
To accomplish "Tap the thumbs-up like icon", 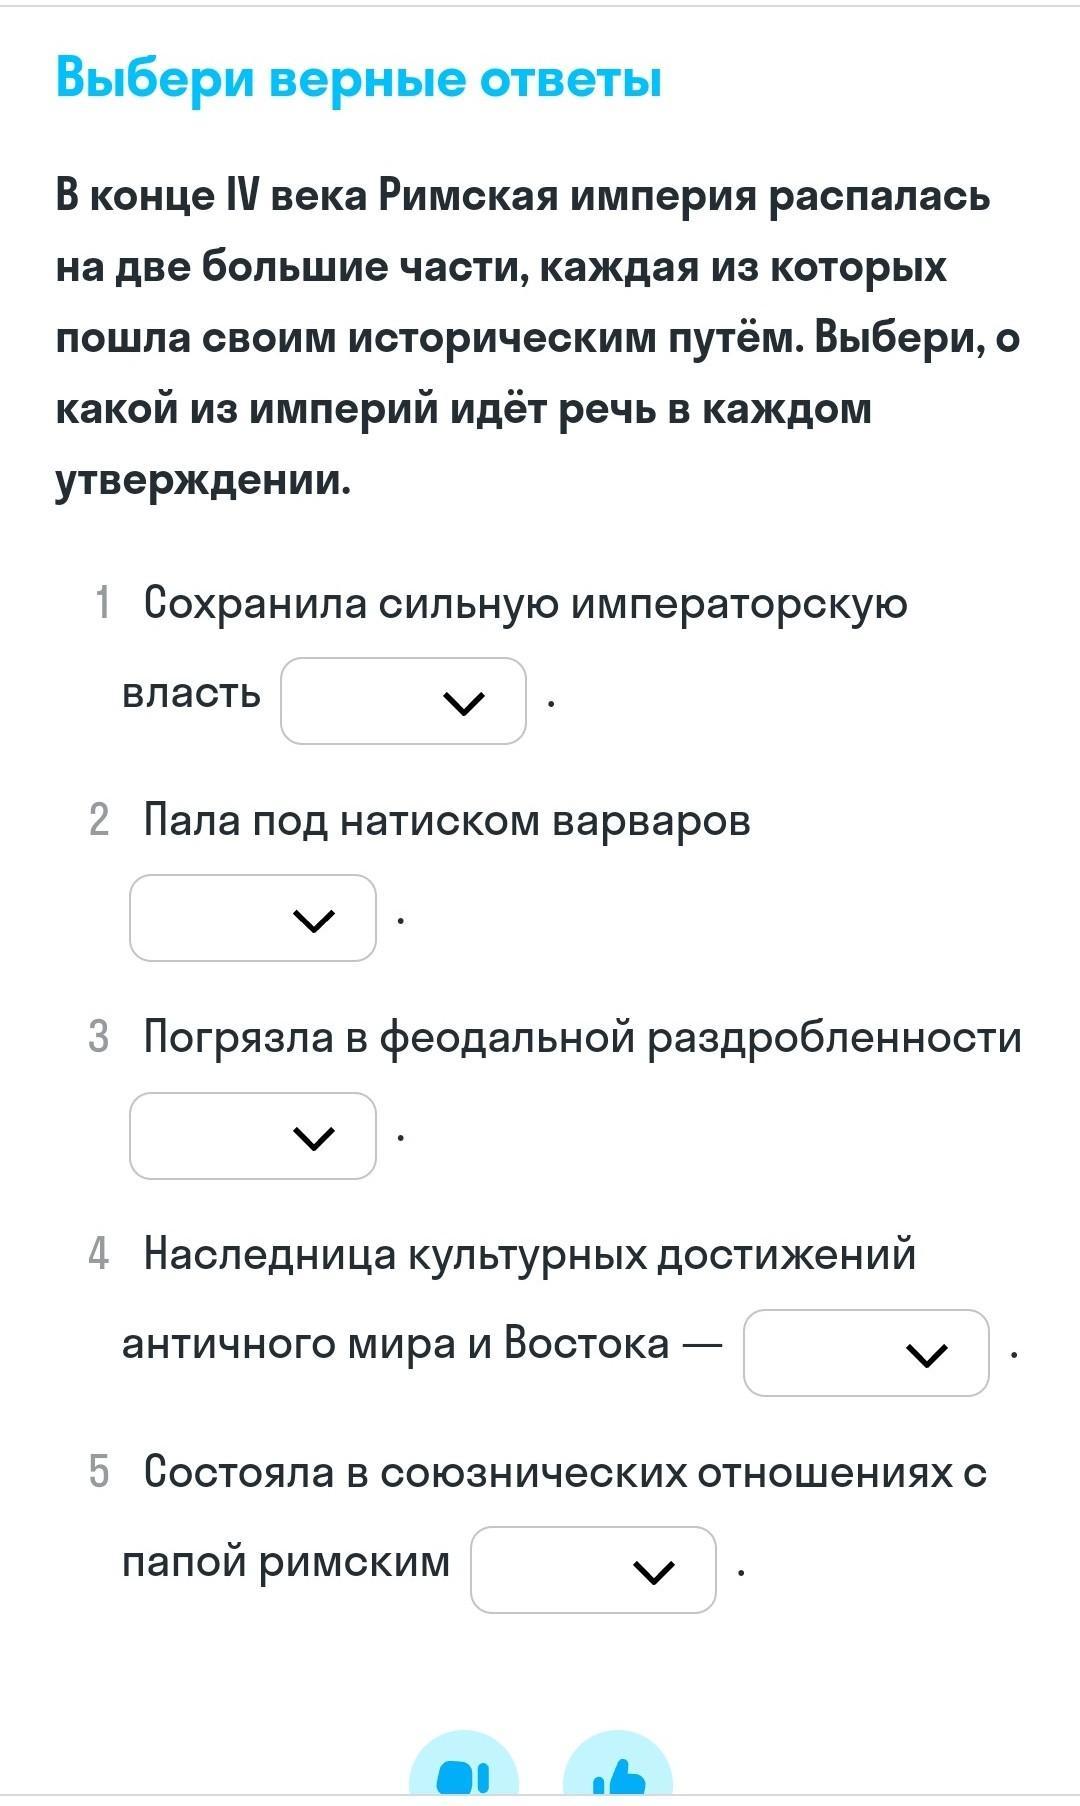I will [x=618, y=1776].
